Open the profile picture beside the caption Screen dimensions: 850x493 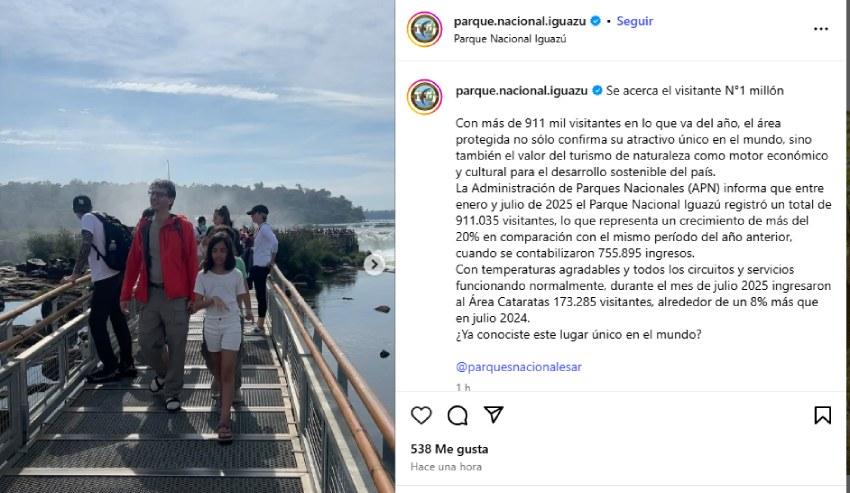tap(424, 97)
